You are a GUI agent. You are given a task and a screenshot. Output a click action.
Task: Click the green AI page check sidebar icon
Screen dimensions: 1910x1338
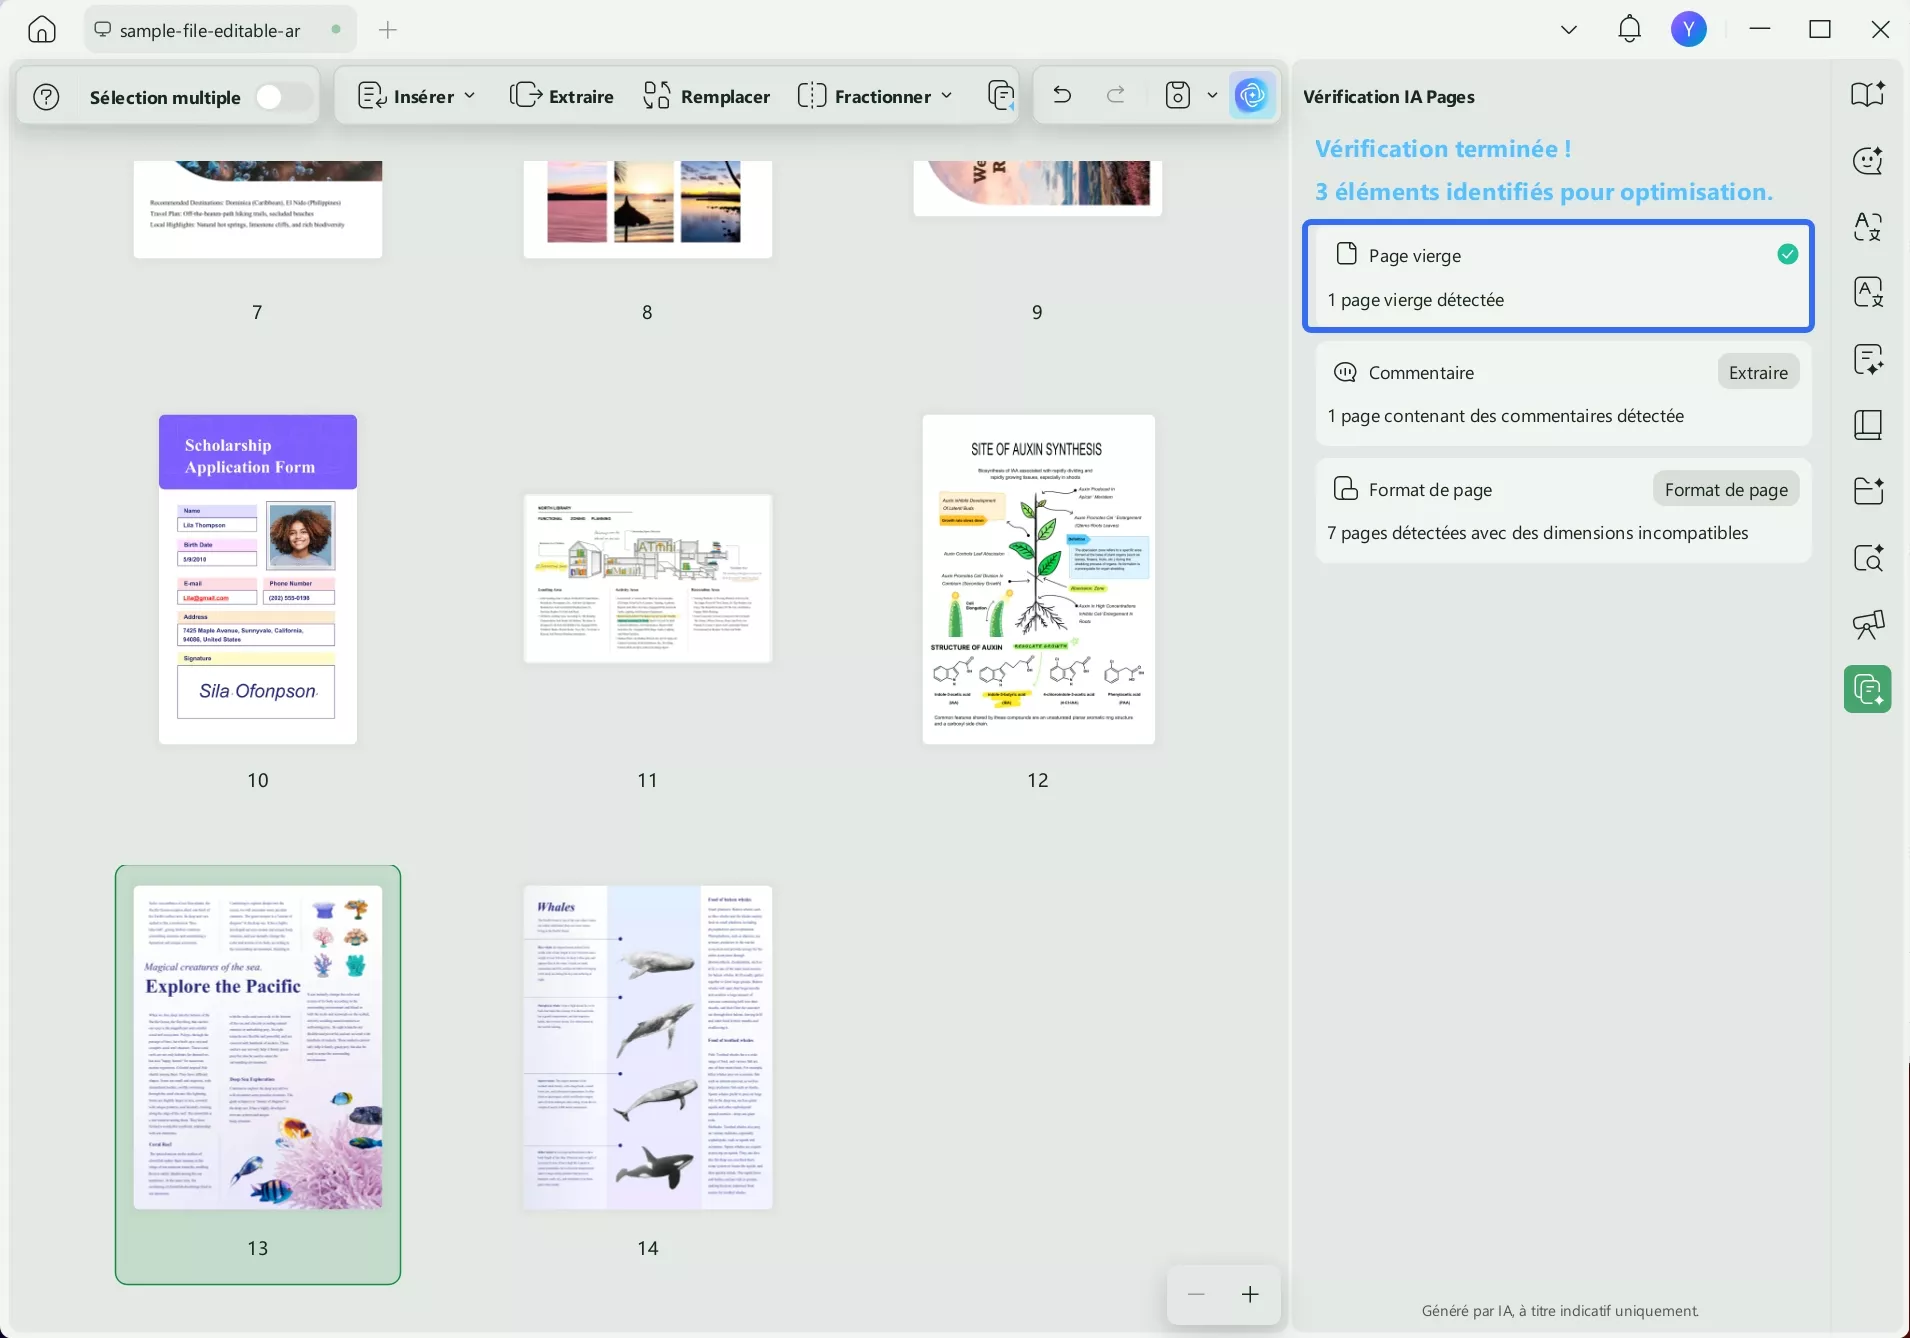point(1868,689)
